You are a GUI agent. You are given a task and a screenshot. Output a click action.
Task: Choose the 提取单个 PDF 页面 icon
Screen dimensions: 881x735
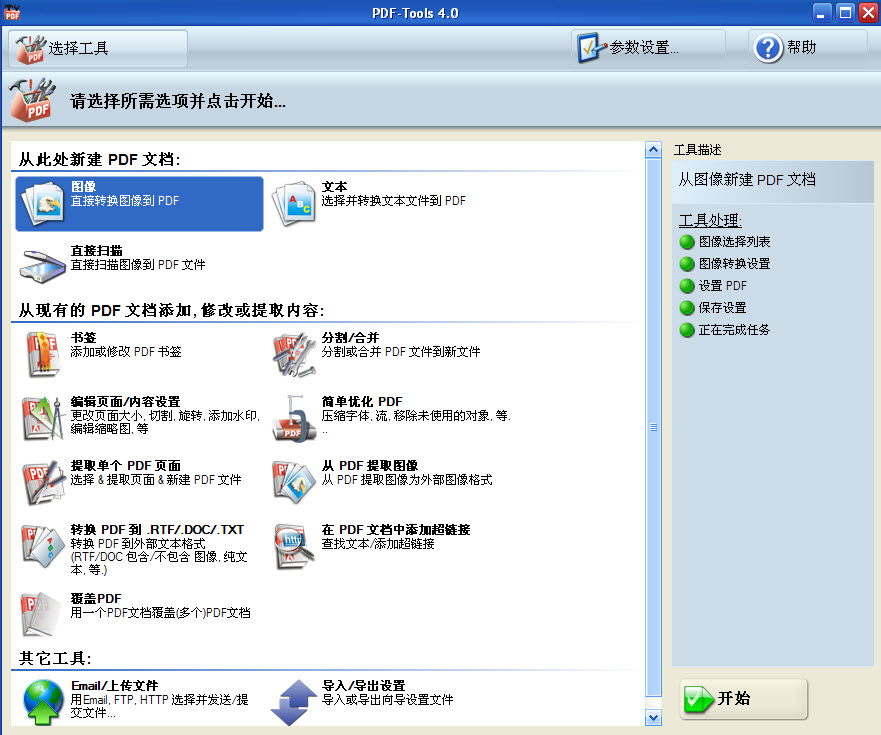coord(43,482)
